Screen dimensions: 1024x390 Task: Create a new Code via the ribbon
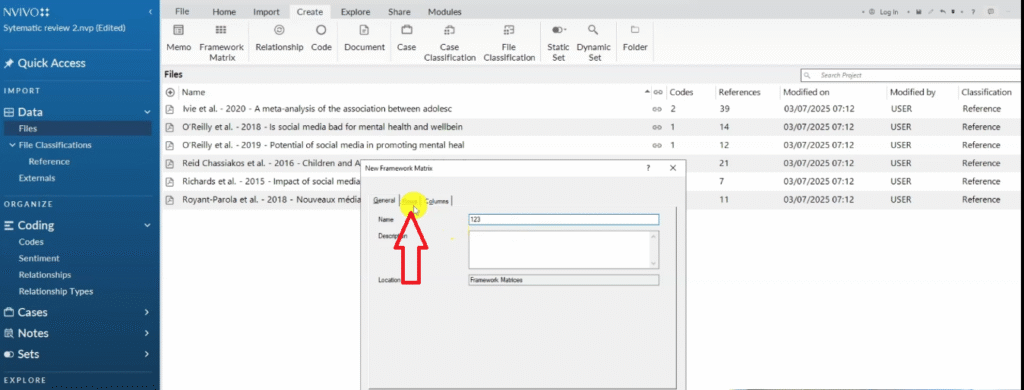tap(321, 39)
